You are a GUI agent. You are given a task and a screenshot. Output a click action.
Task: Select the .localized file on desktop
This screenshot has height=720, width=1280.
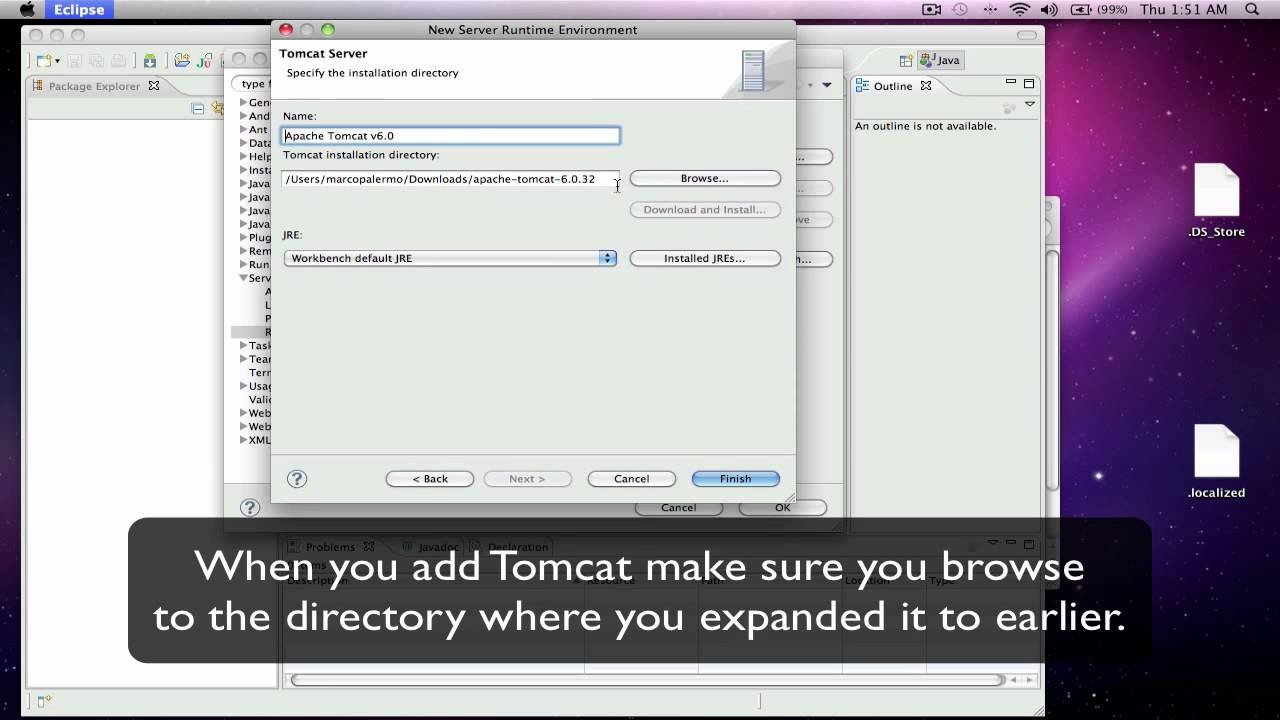click(x=1217, y=462)
